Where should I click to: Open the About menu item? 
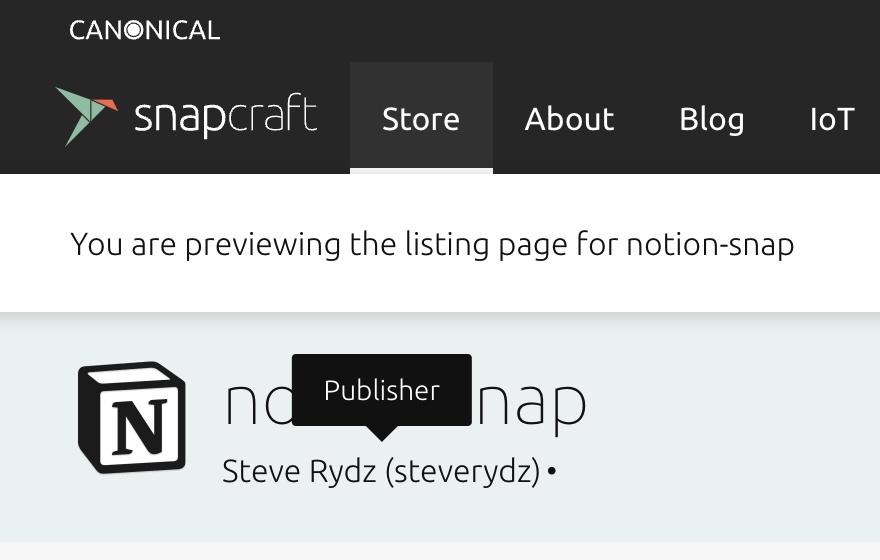(569, 119)
